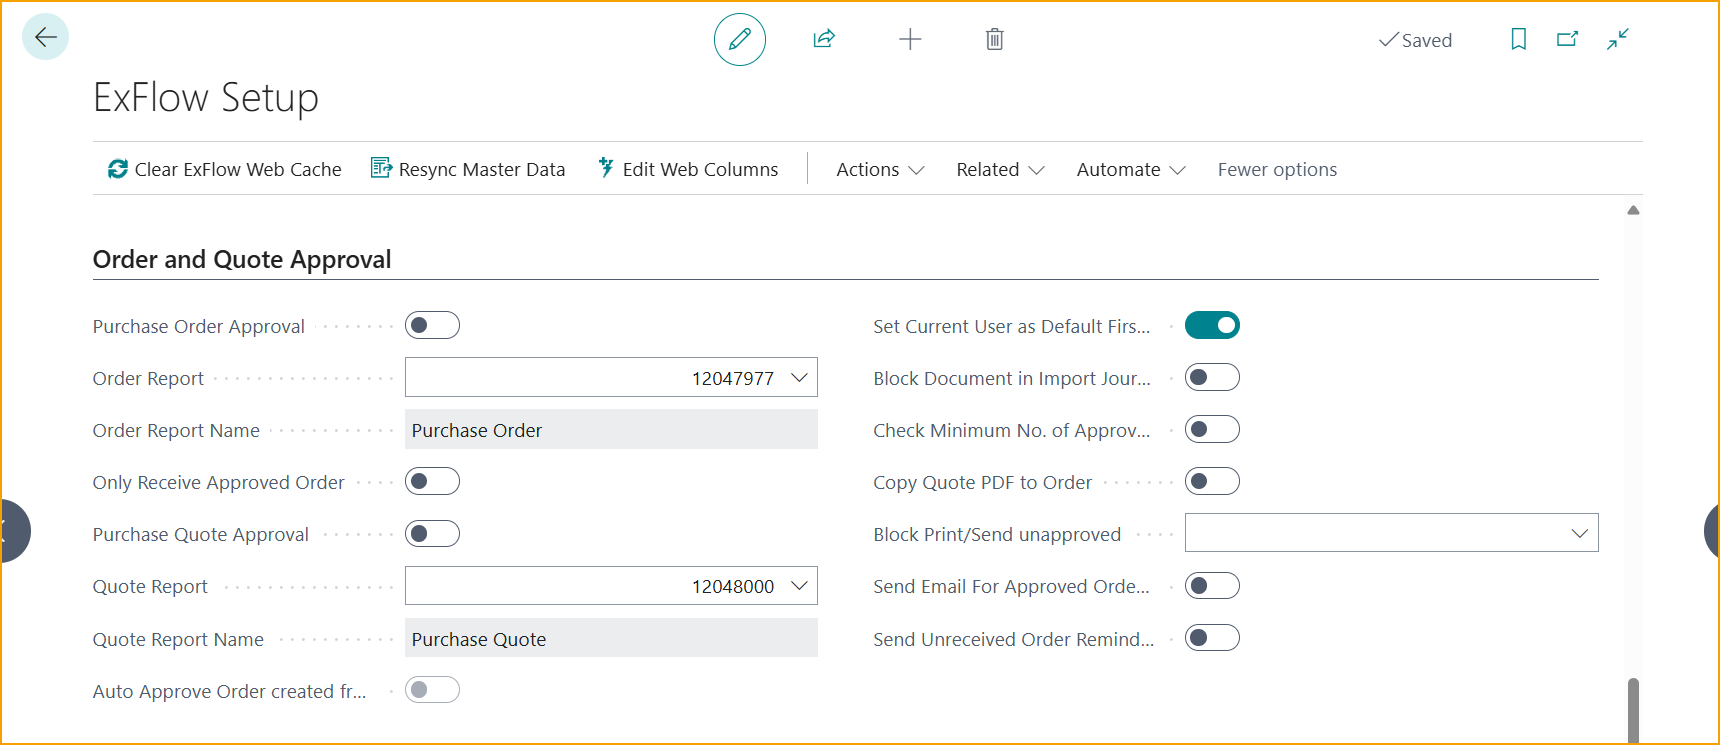Enable the Purchase Order Approval toggle
This screenshot has width=1720, height=745.
pos(432,325)
